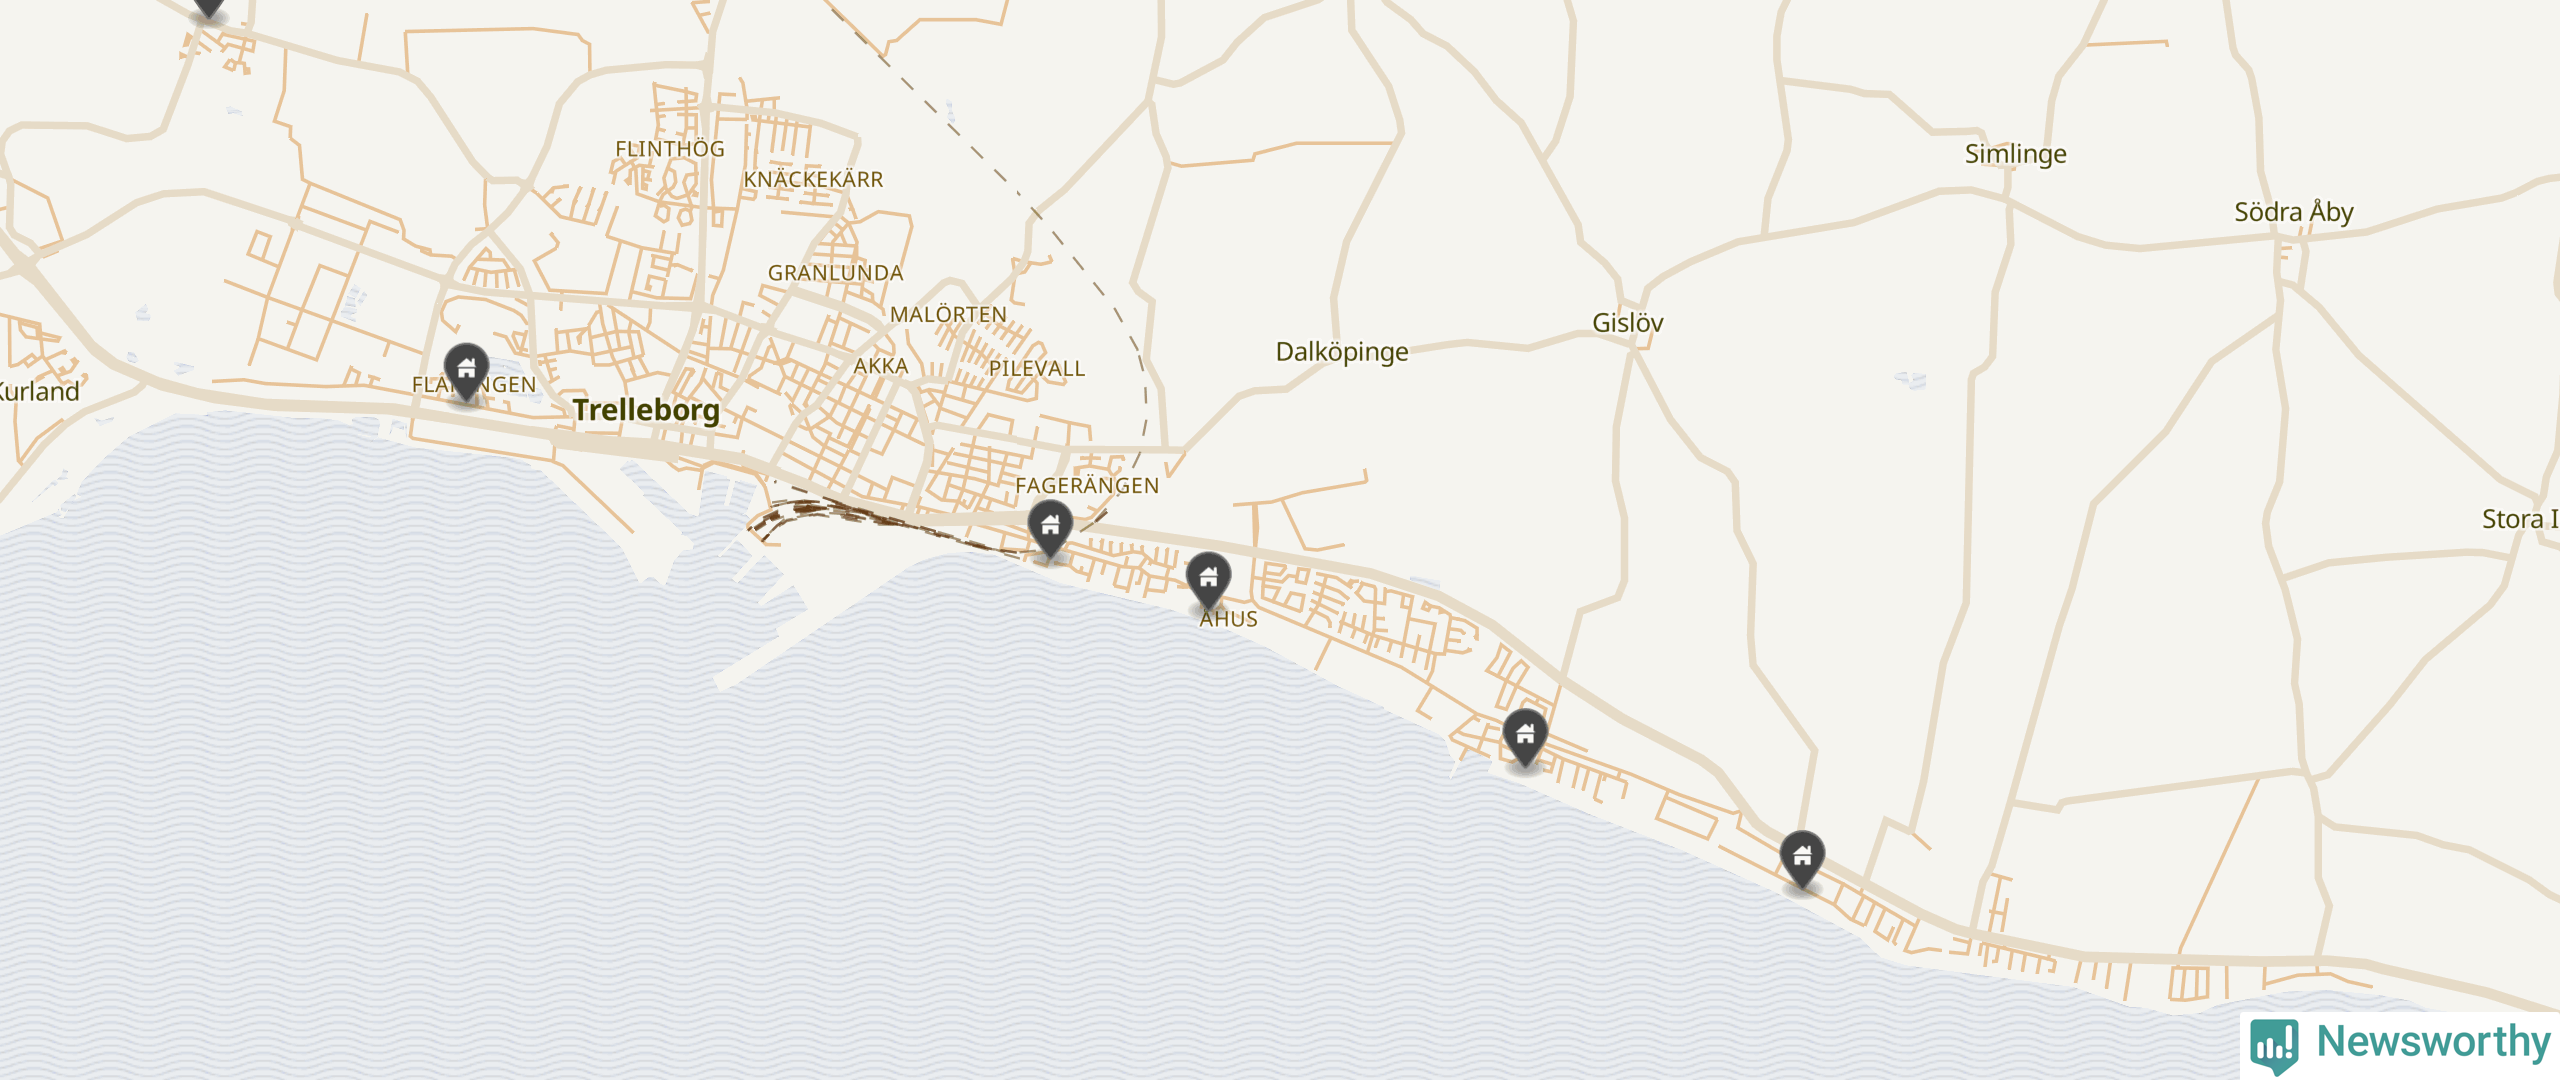Viewport: 2560px width, 1080px height.
Task: Select the MALÖRTEN district label
Action: [948, 315]
